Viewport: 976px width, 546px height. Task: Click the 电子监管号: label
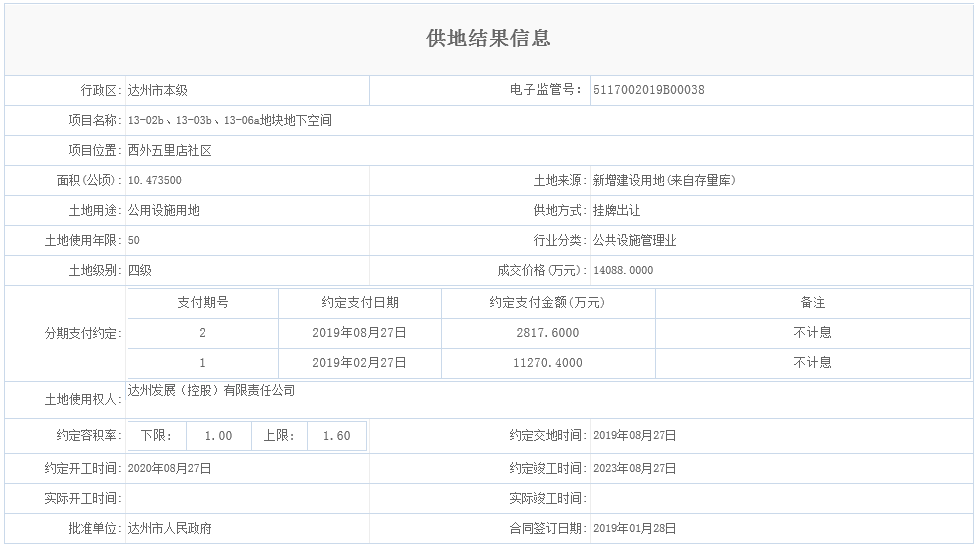click(546, 90)
